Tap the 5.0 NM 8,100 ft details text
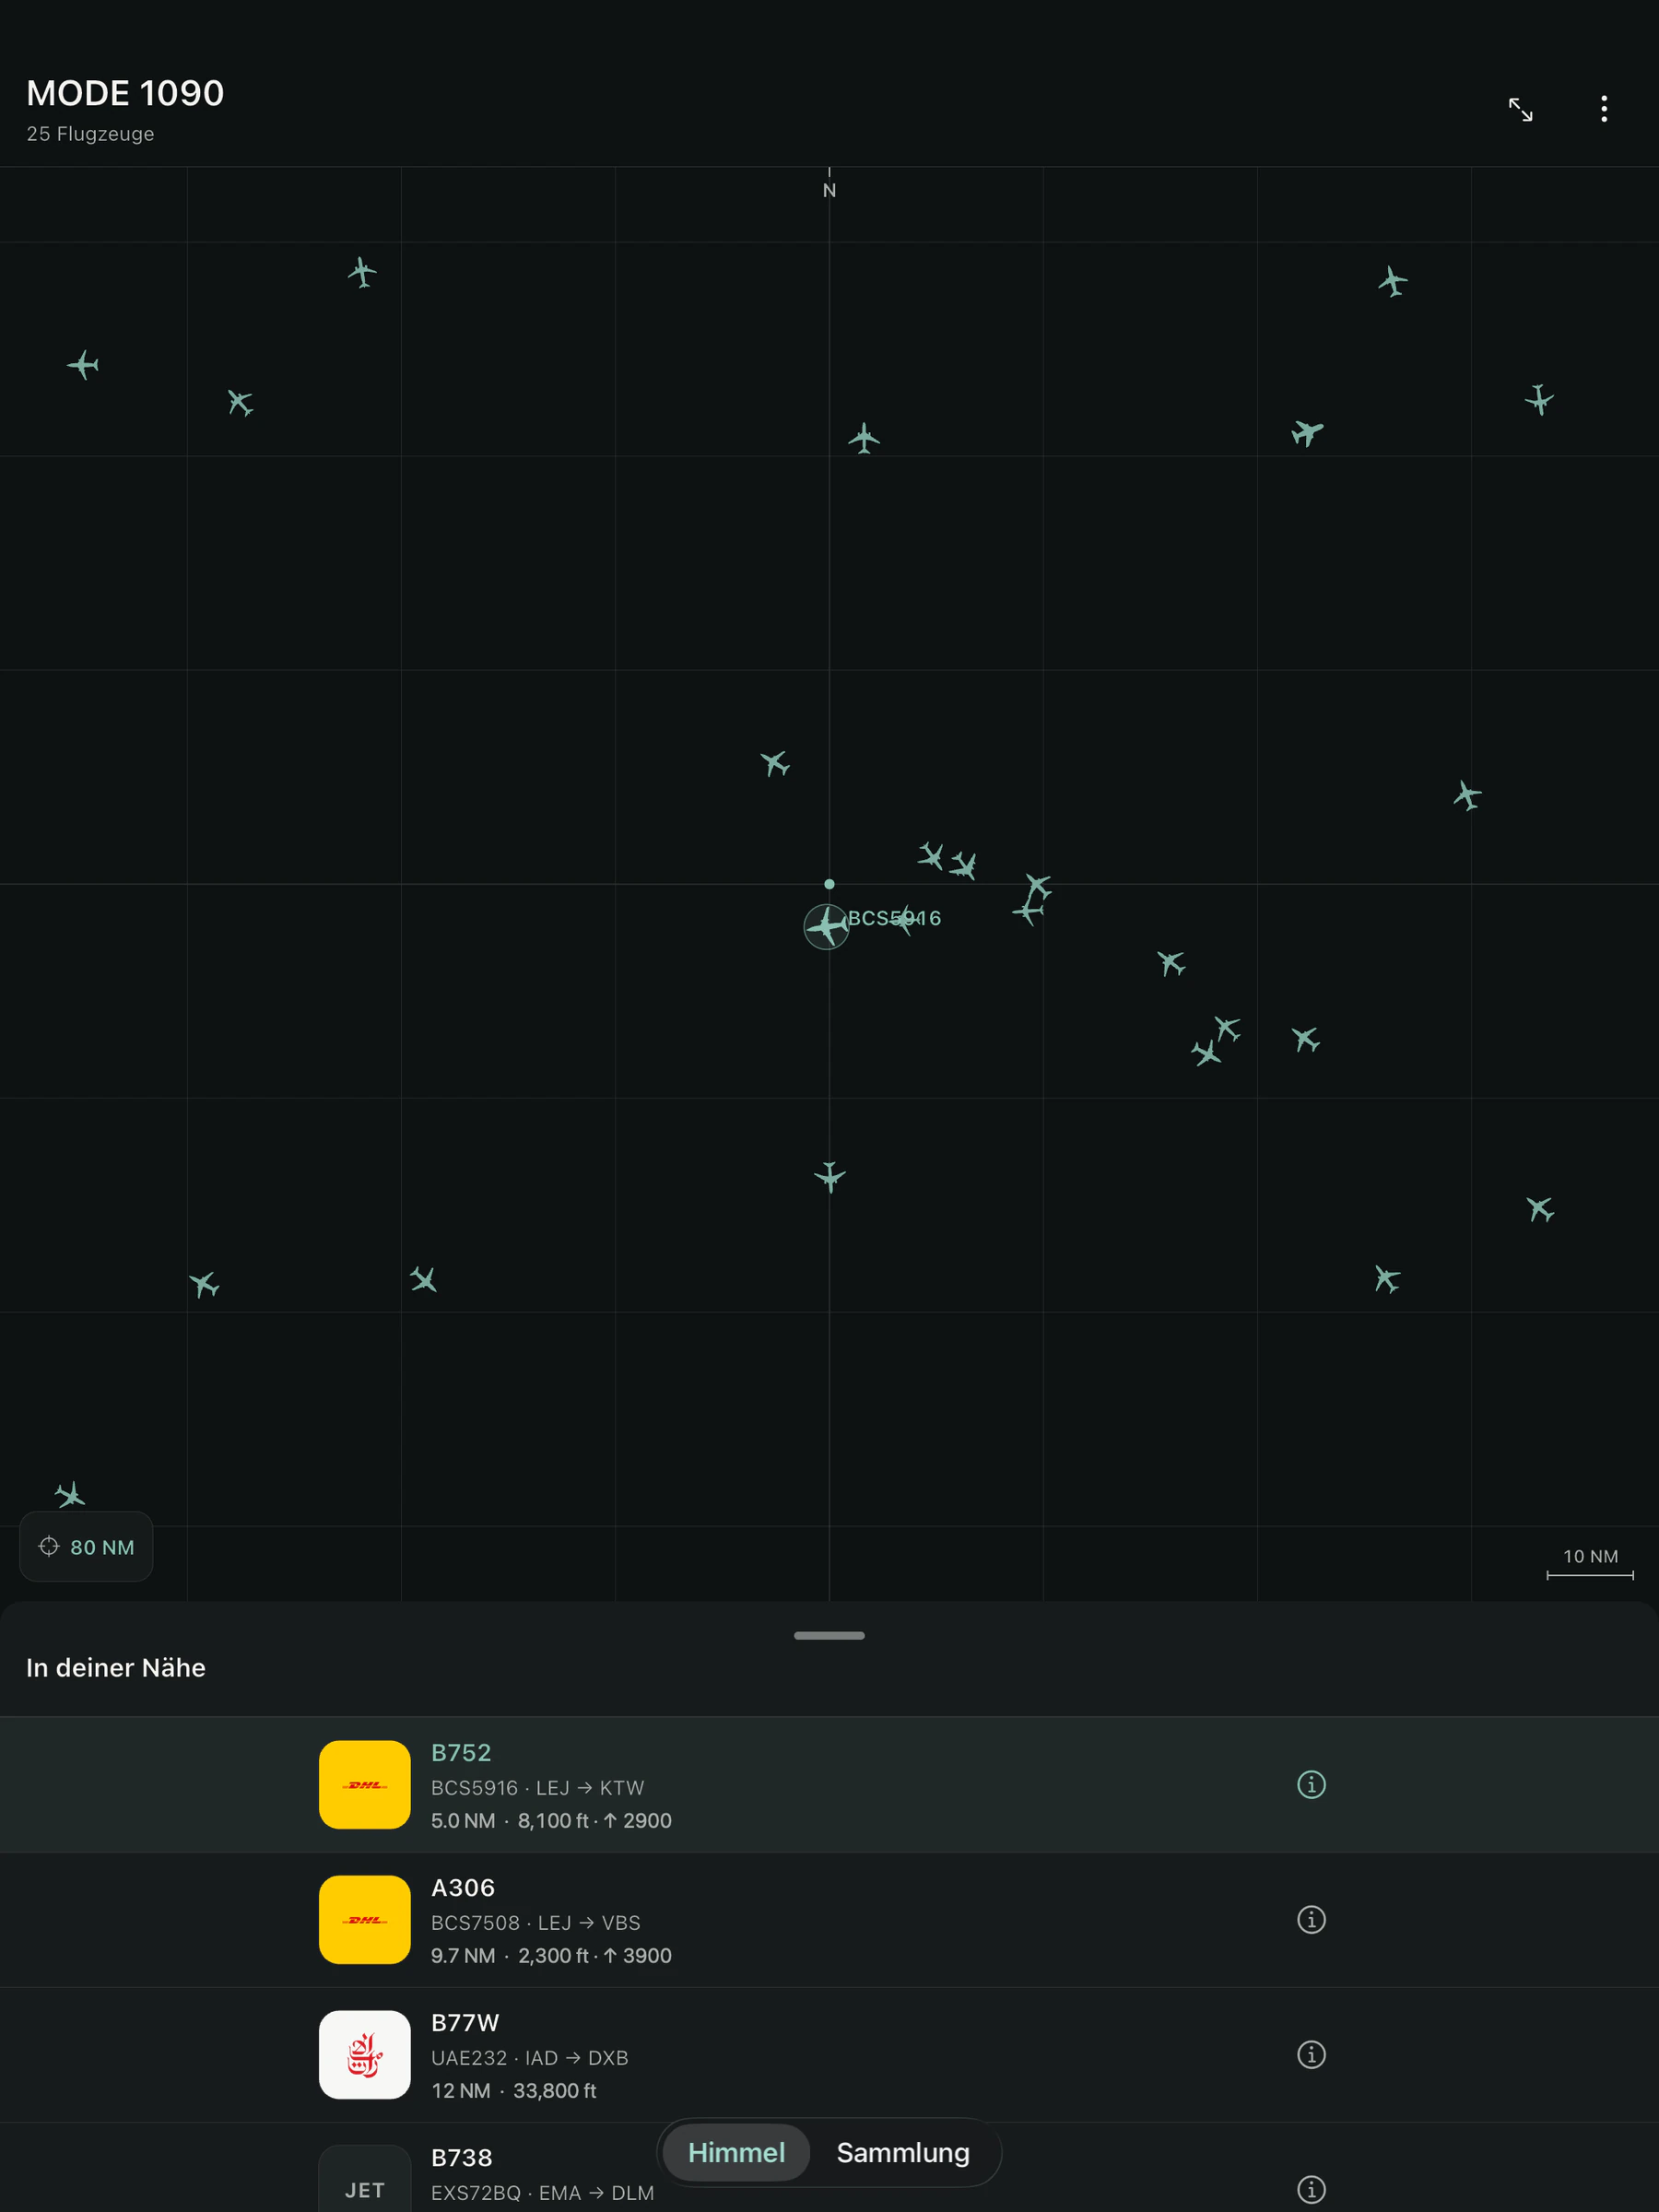 point(551,1820)
